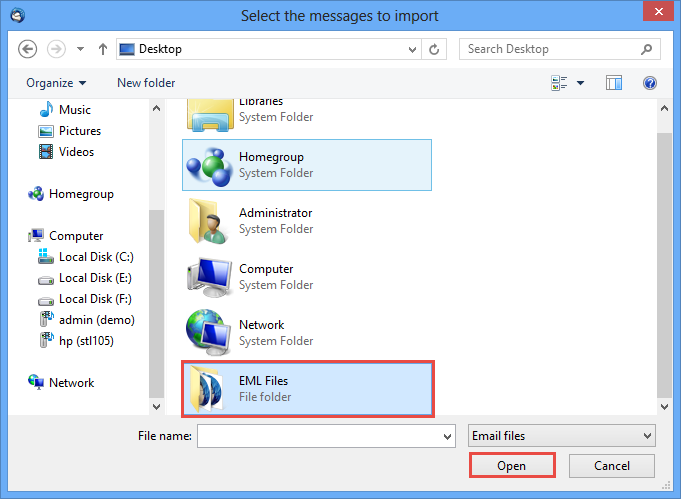
Task: Click the Back navigation arrow
Action: 27,49
